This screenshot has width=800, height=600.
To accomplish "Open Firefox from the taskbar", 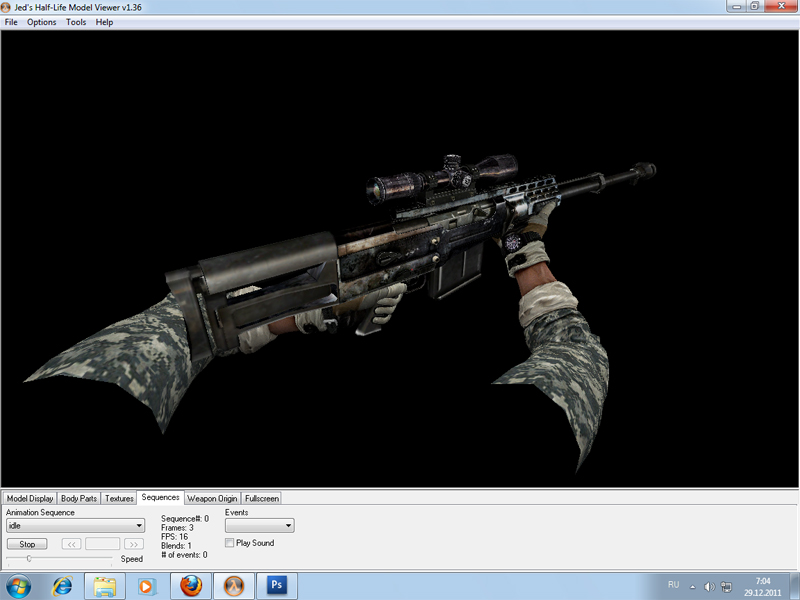I will (x=191, y=586).
